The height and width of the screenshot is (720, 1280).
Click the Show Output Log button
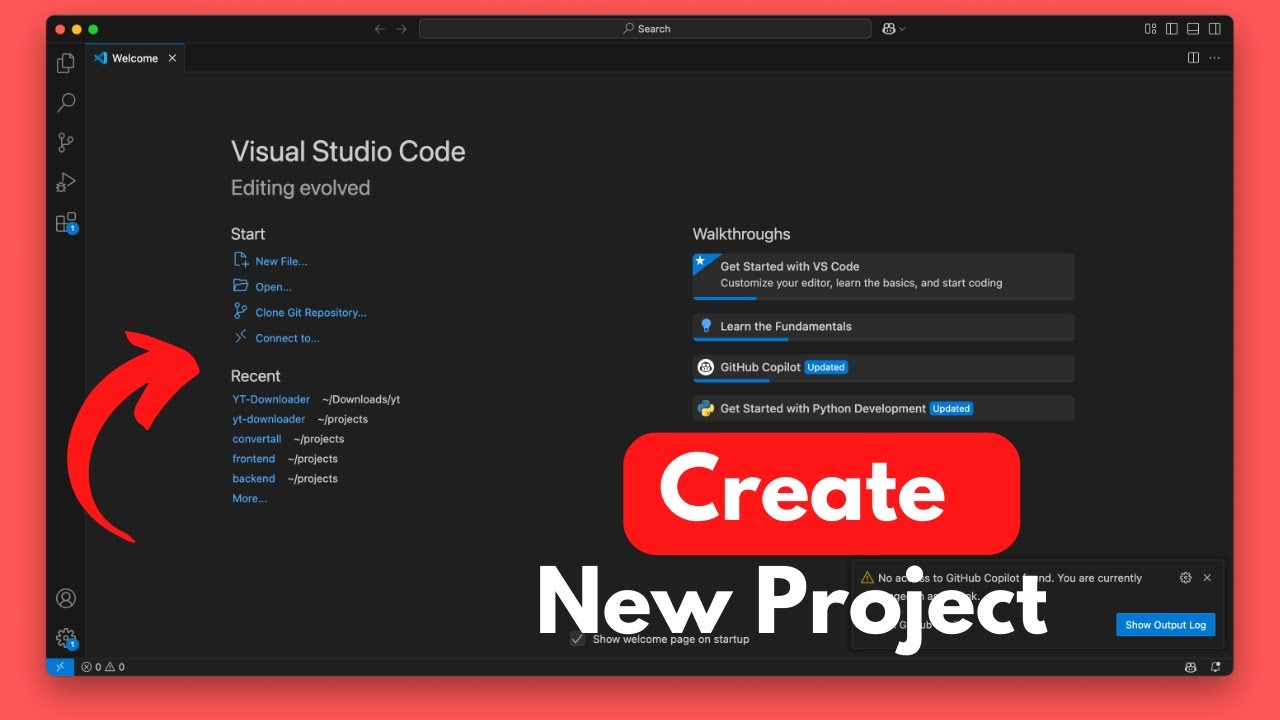(1166, 625)
